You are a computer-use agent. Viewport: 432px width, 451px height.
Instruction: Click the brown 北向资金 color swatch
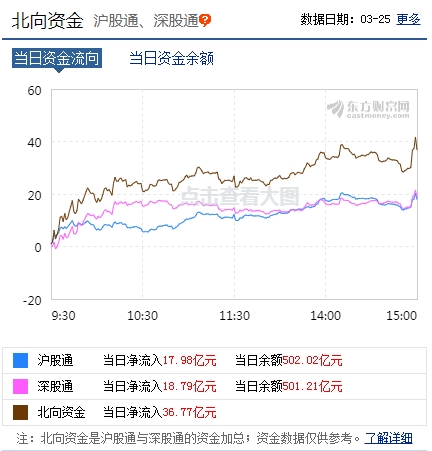coord(20,412)
